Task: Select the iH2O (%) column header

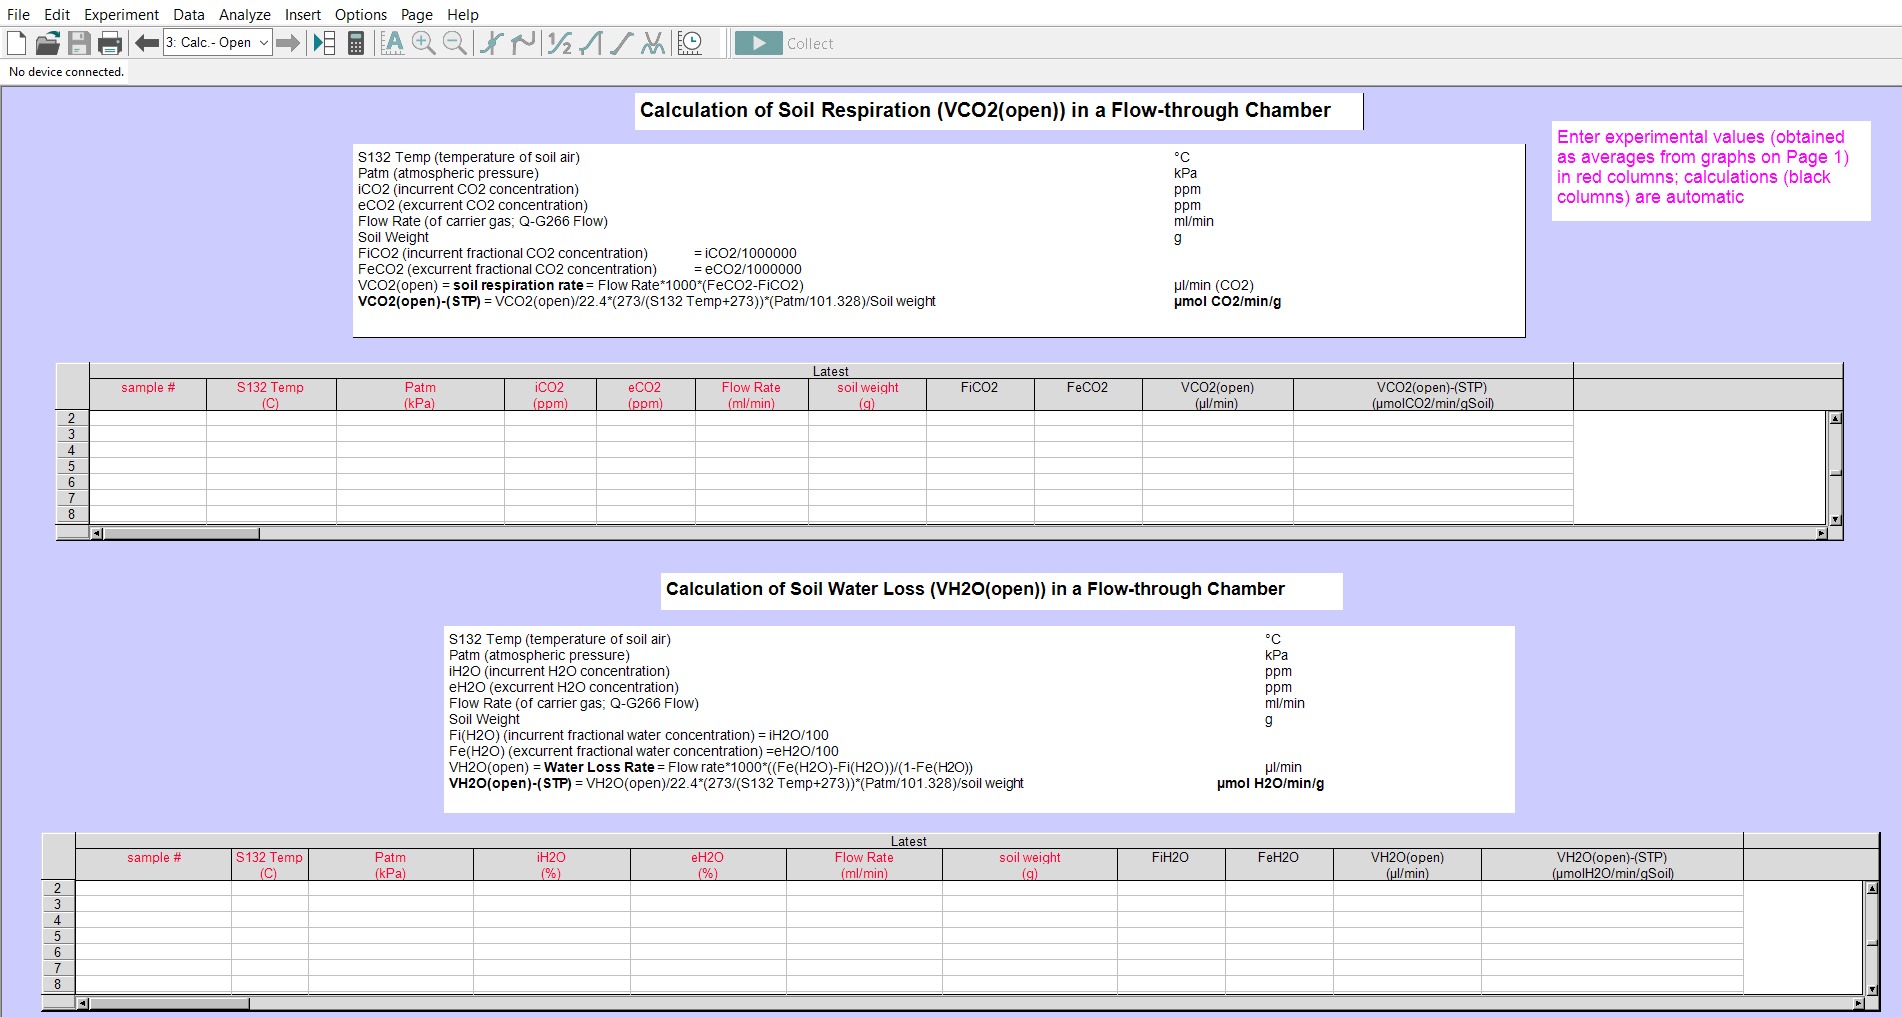Action: [x=551, y=865]
